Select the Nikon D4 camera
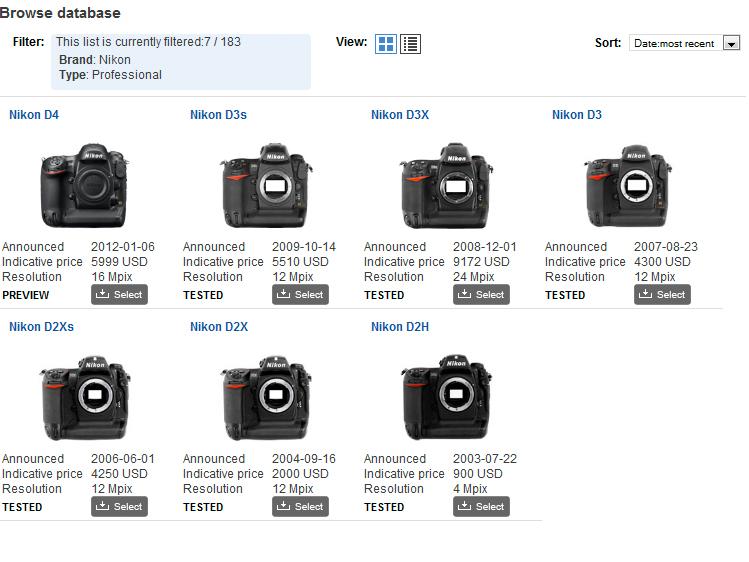 pos(119,295)
